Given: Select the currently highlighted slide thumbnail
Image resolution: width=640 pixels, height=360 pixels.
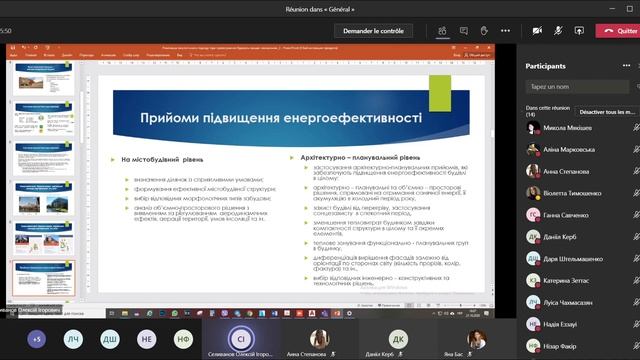Looking at the screenshot, I should 44,279.
